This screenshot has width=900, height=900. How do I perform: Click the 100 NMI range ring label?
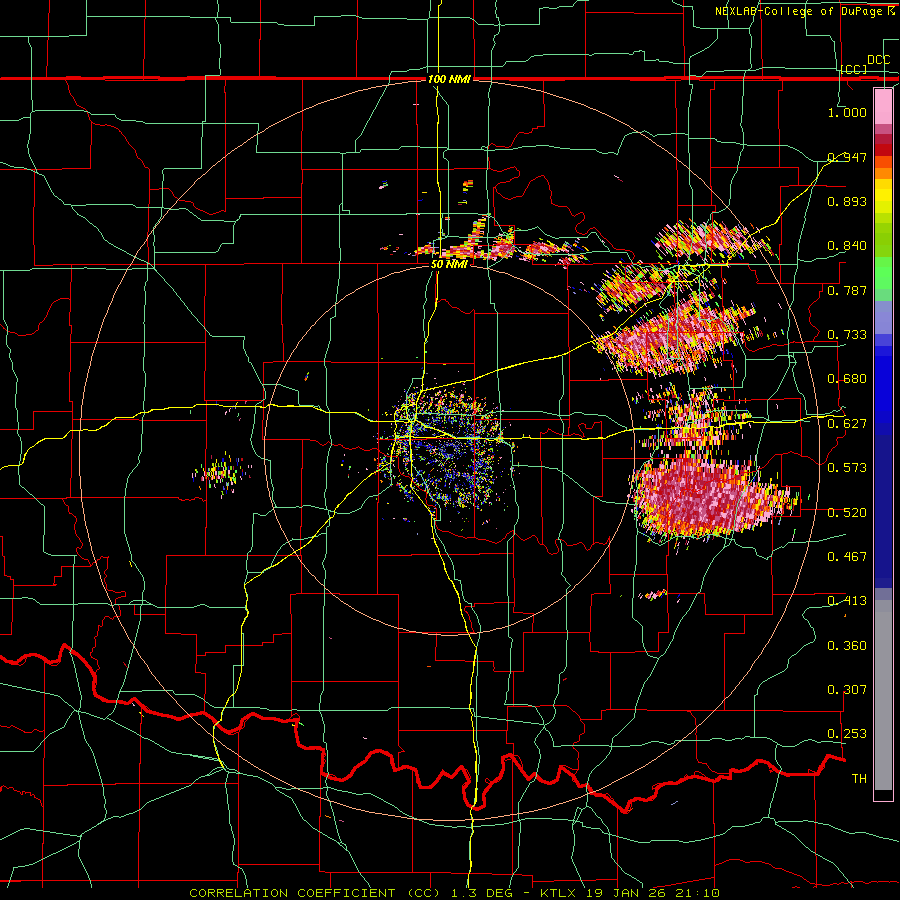(x=449, y=79)
